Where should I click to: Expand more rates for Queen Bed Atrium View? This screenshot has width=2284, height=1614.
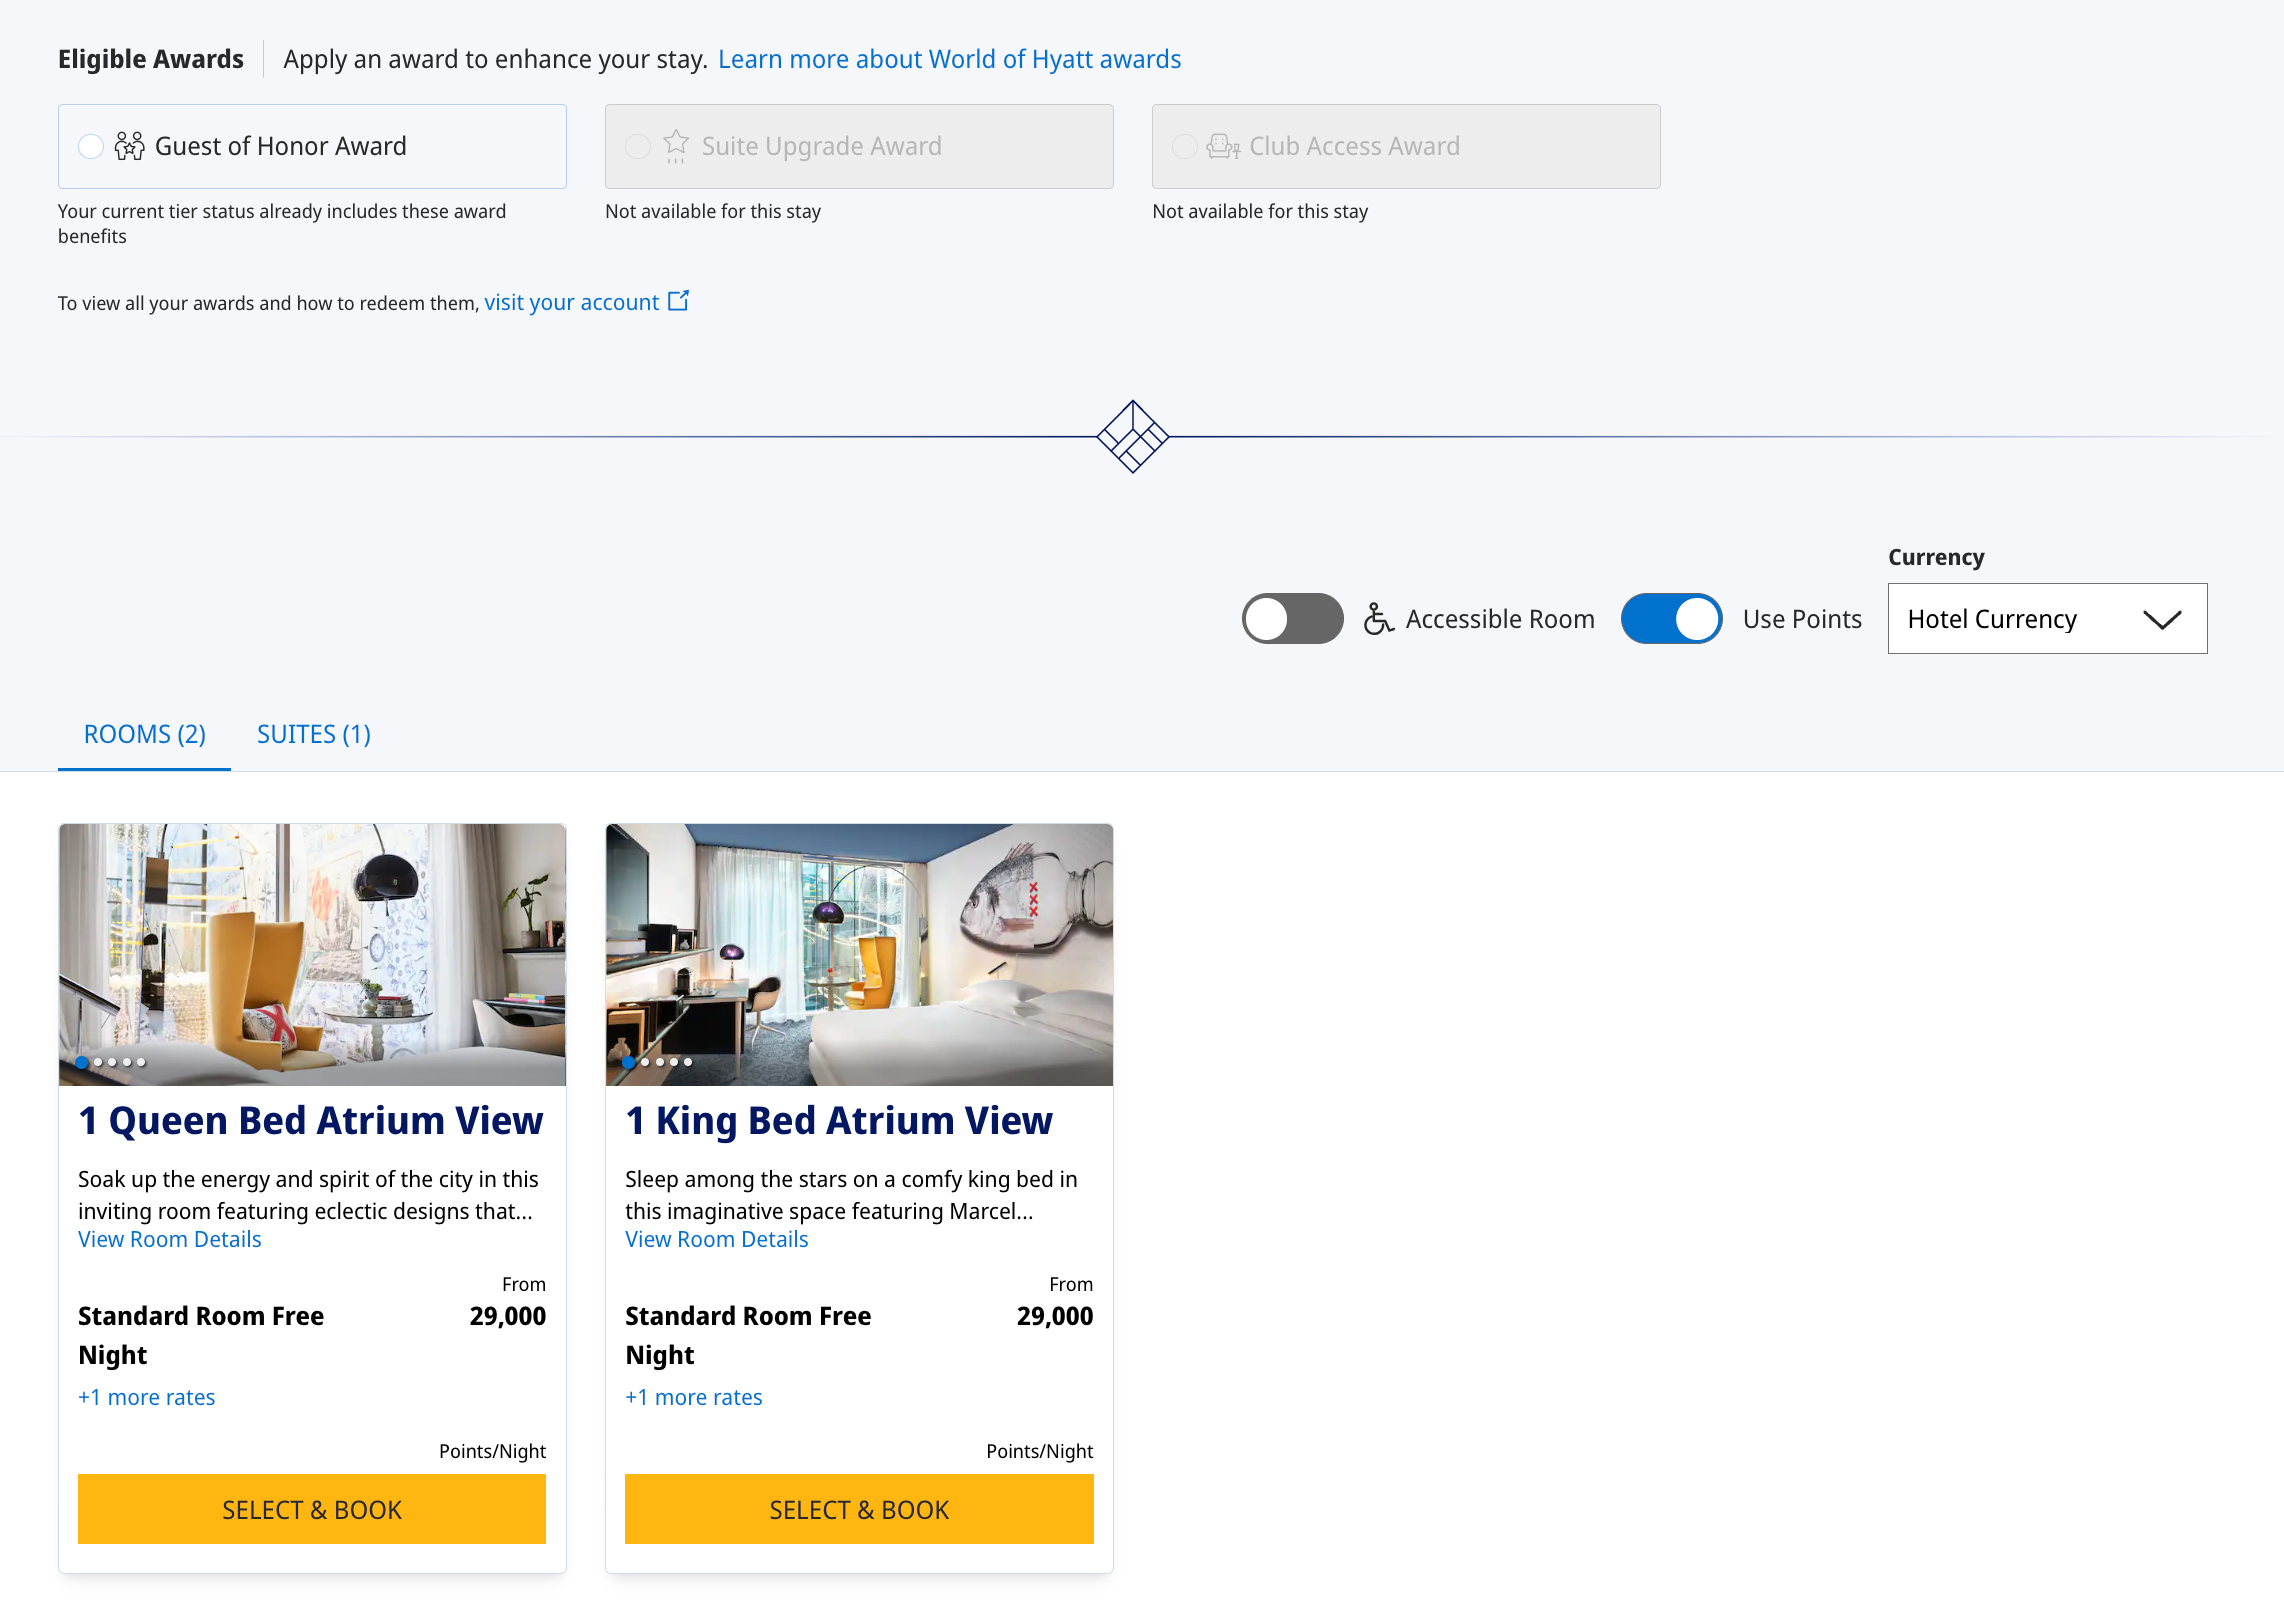(147, 1397)
